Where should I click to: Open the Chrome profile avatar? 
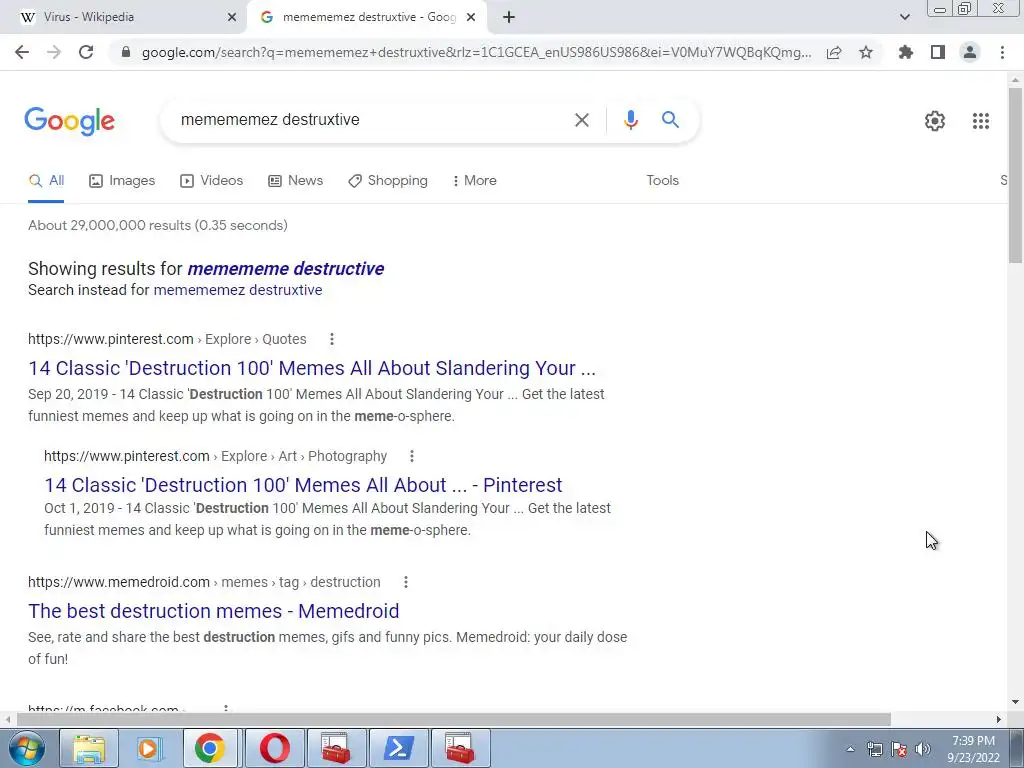pyautogui.click(x=970, y=52)
